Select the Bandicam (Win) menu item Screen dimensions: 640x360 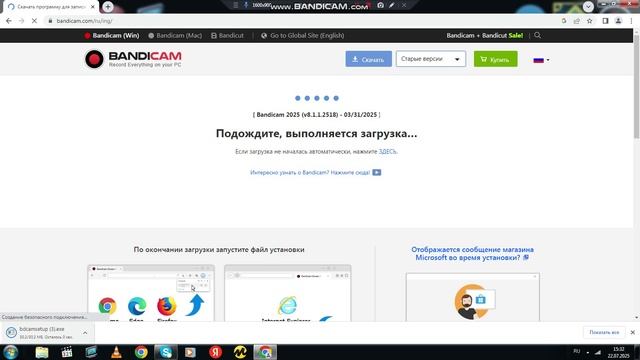(x=112, y=36)
